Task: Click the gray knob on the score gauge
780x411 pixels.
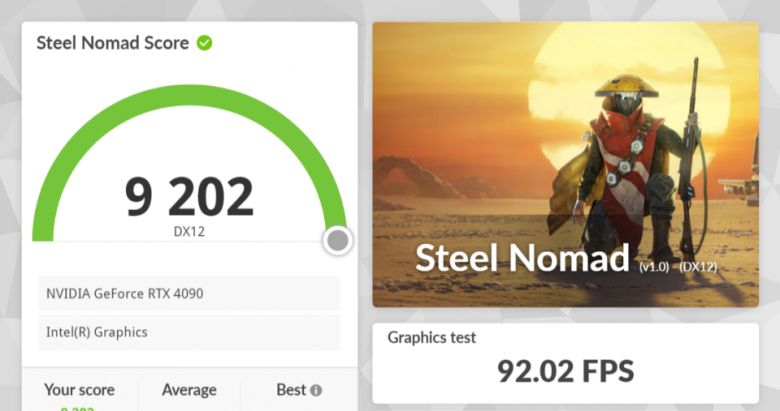Action: pos(338,240)
